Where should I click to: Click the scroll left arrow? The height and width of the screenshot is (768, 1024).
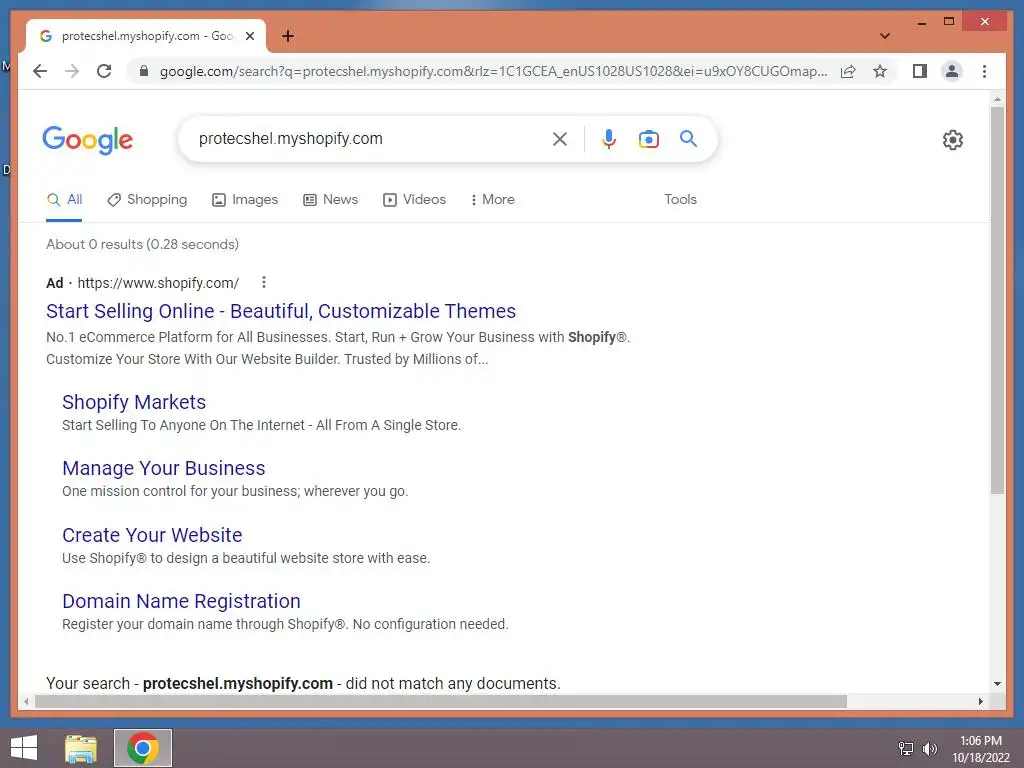pyautogui.click(x=26, y=701)
